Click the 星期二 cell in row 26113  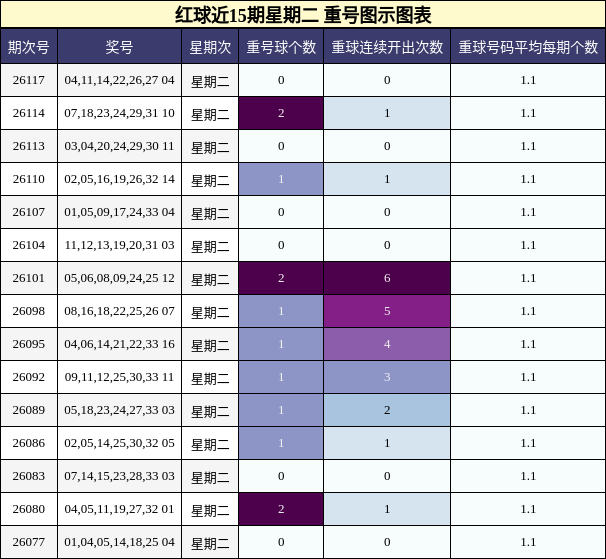(x=210, y=146)
